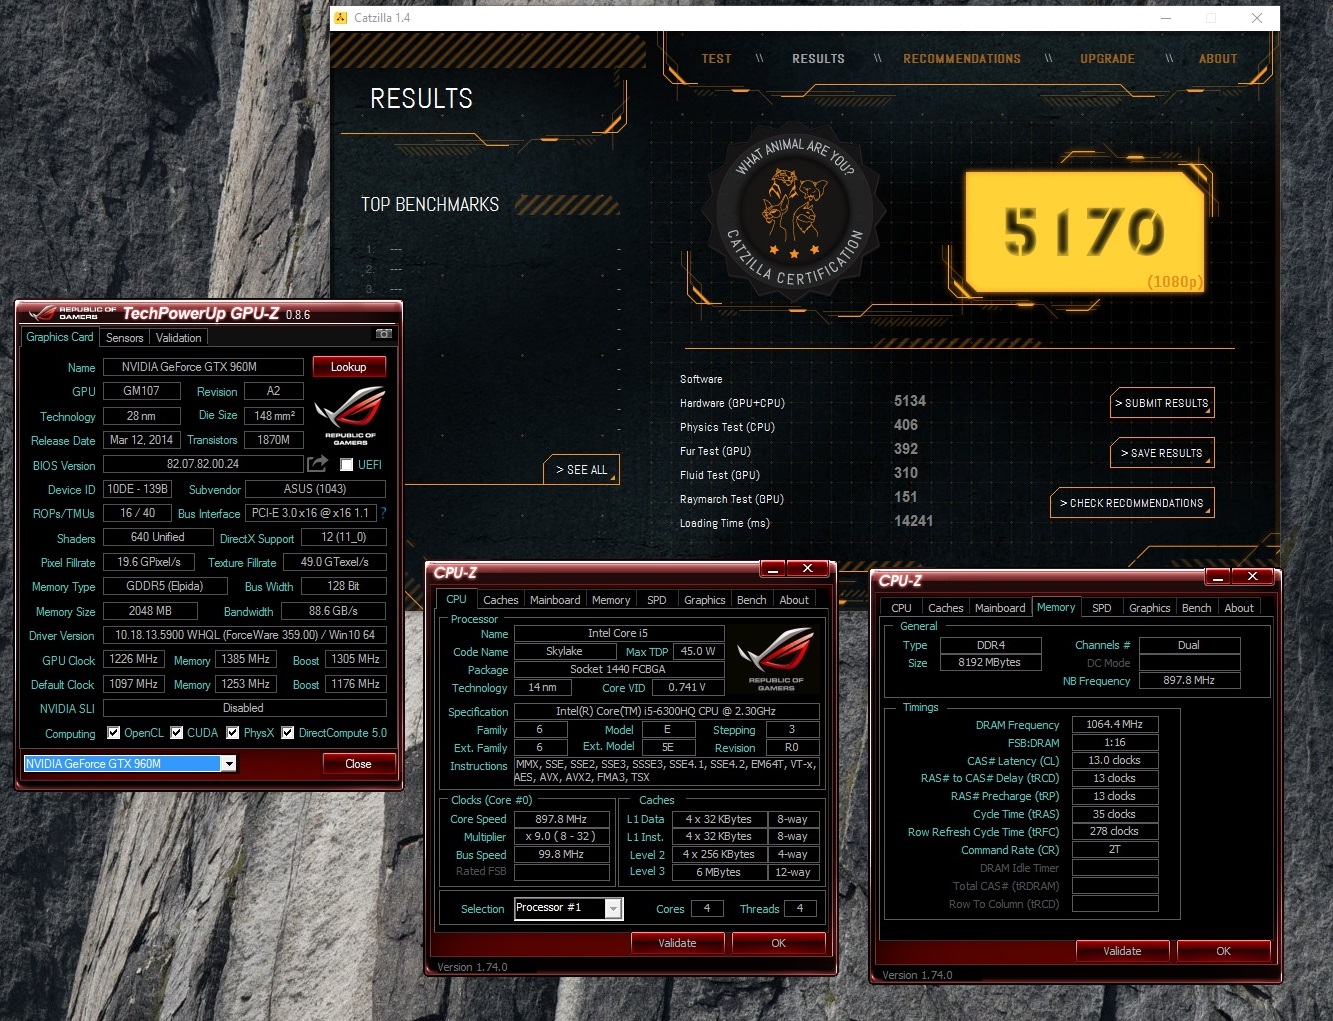Click the Physics Test (CPU) score 406
The width and height of the screenshot is (1333, 1021).
coord(906,425)
